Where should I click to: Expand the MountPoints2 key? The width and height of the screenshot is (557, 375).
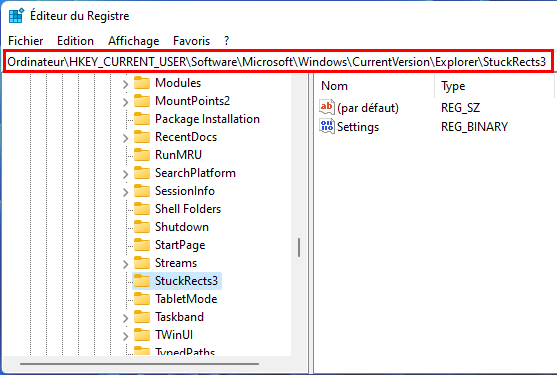(125, 102)
